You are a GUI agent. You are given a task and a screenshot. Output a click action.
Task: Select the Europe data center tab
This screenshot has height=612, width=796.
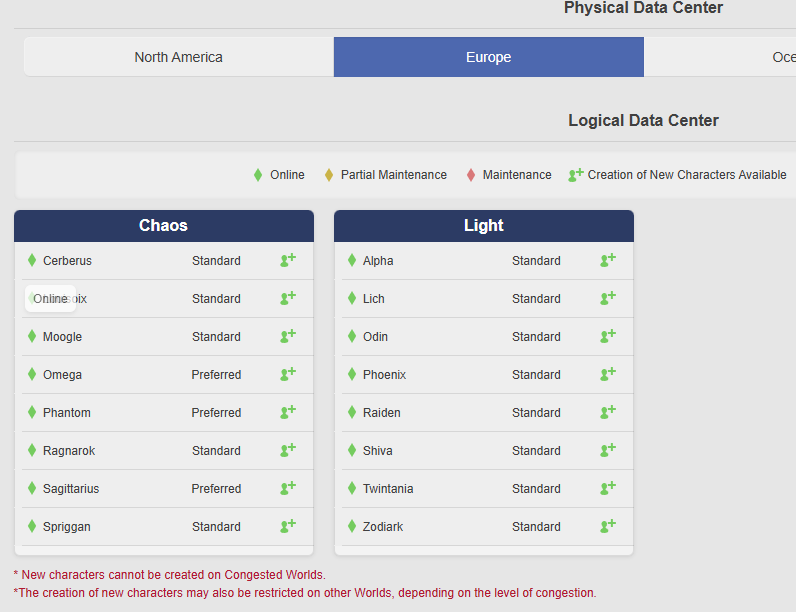(489, 57)
